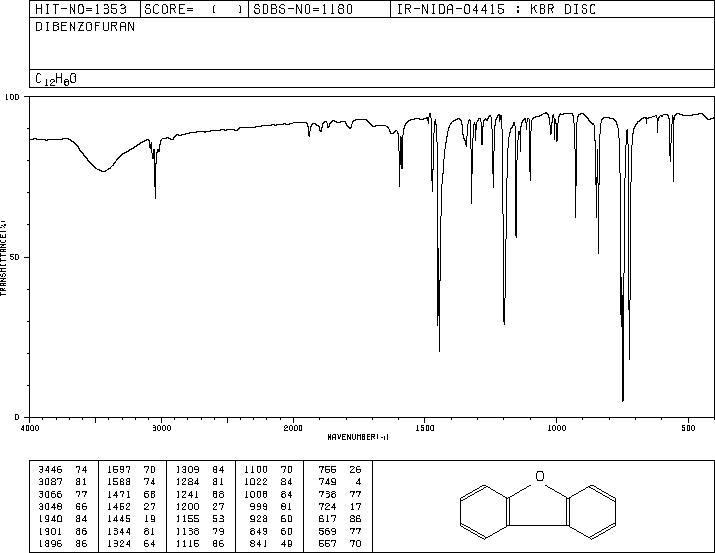This screenshot has width=715, height=553.
Task: Click the WAVENUMBER x-axis title
Action: [358, 437]
